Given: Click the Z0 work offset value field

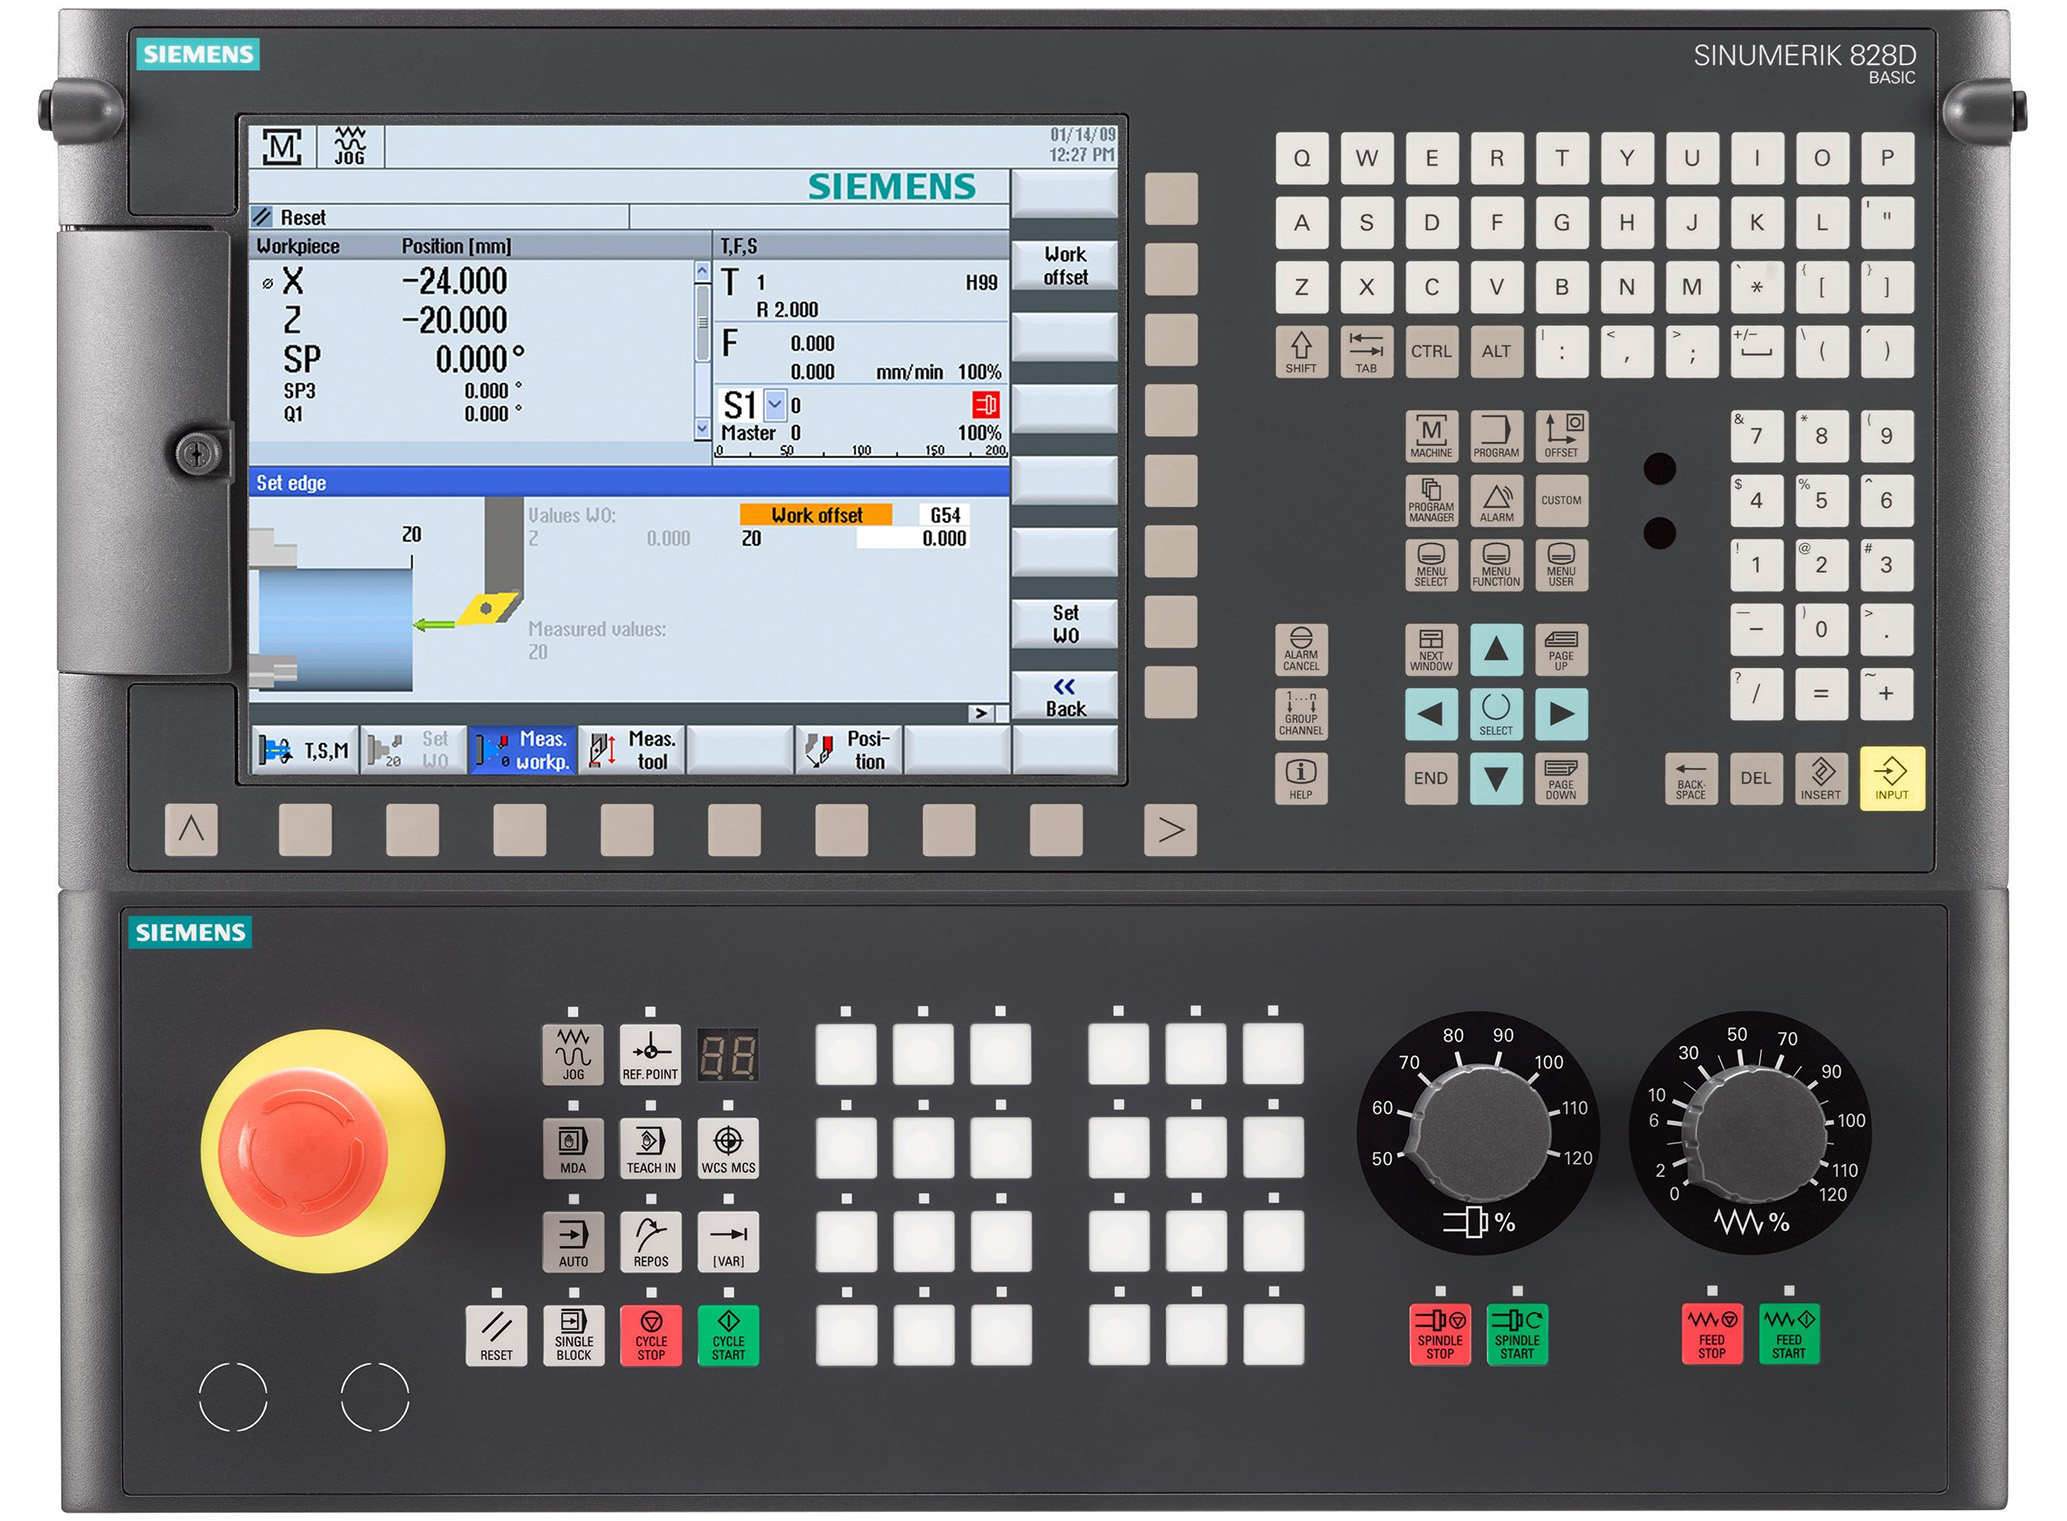Looking at the screenshot, I should click(x=915, y=537).
